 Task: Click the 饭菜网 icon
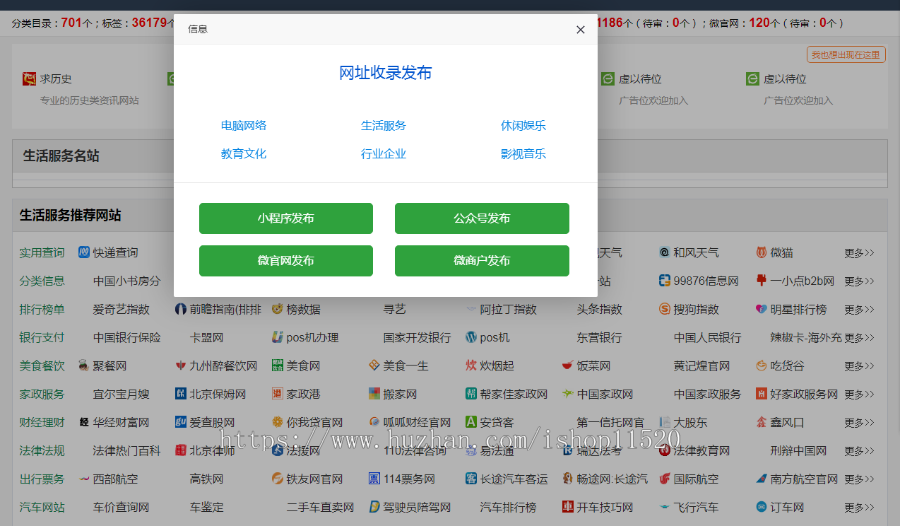point(567,365)
